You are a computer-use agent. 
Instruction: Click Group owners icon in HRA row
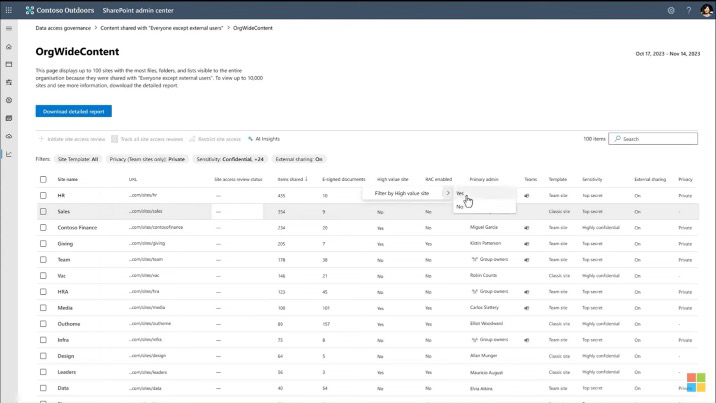pyautogui.click(x=474, y=291)
